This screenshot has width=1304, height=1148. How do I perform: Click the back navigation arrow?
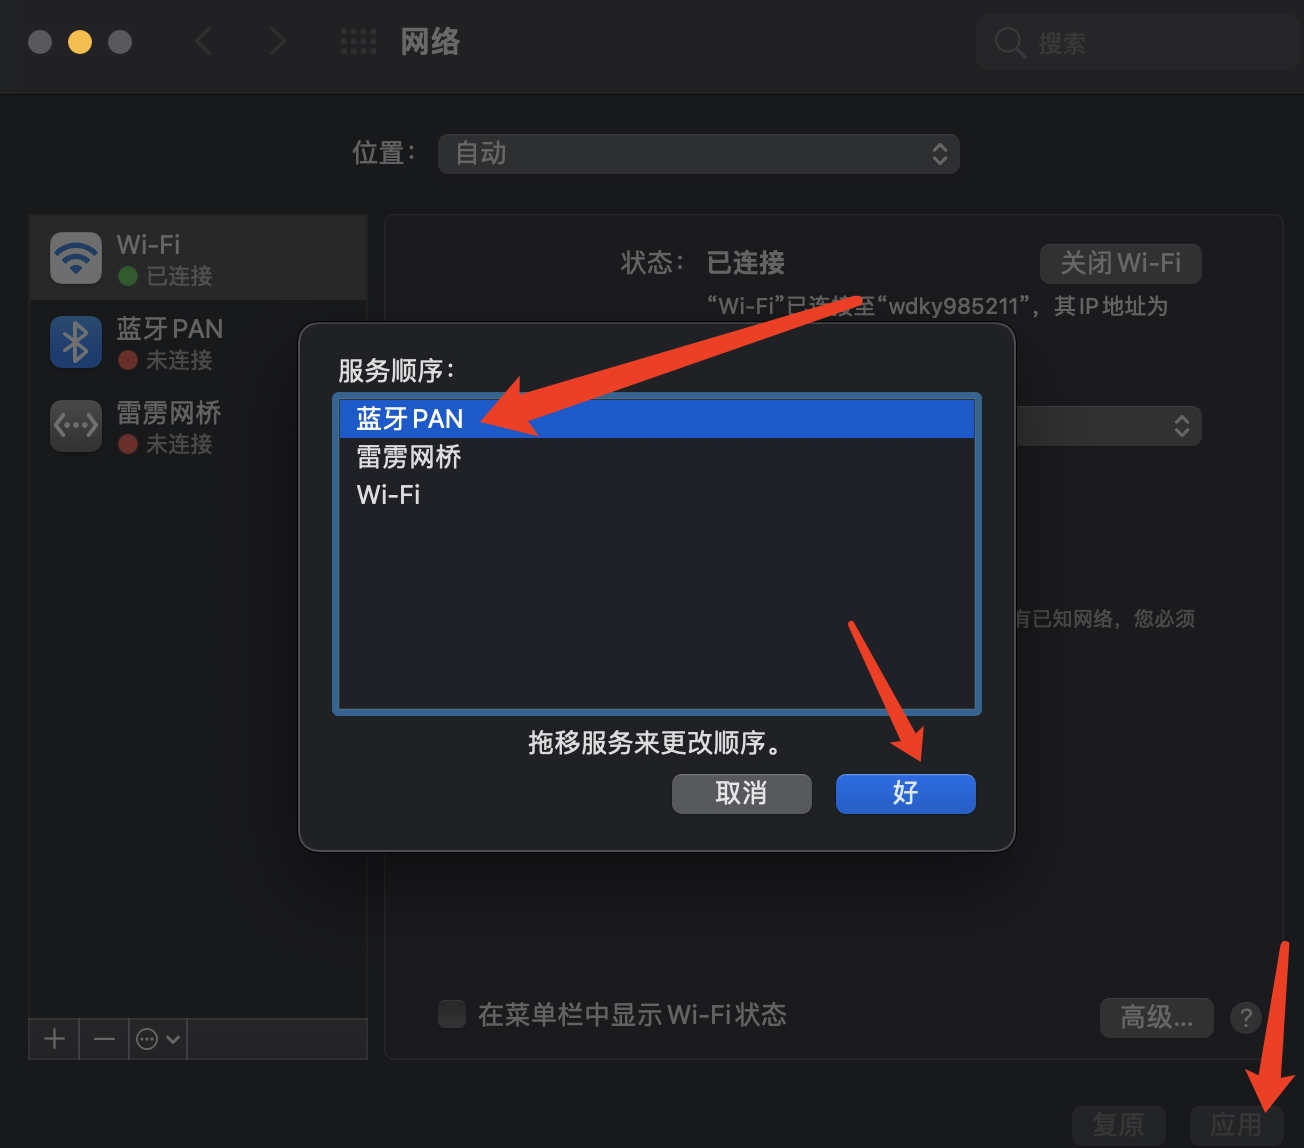pos(204,41)
